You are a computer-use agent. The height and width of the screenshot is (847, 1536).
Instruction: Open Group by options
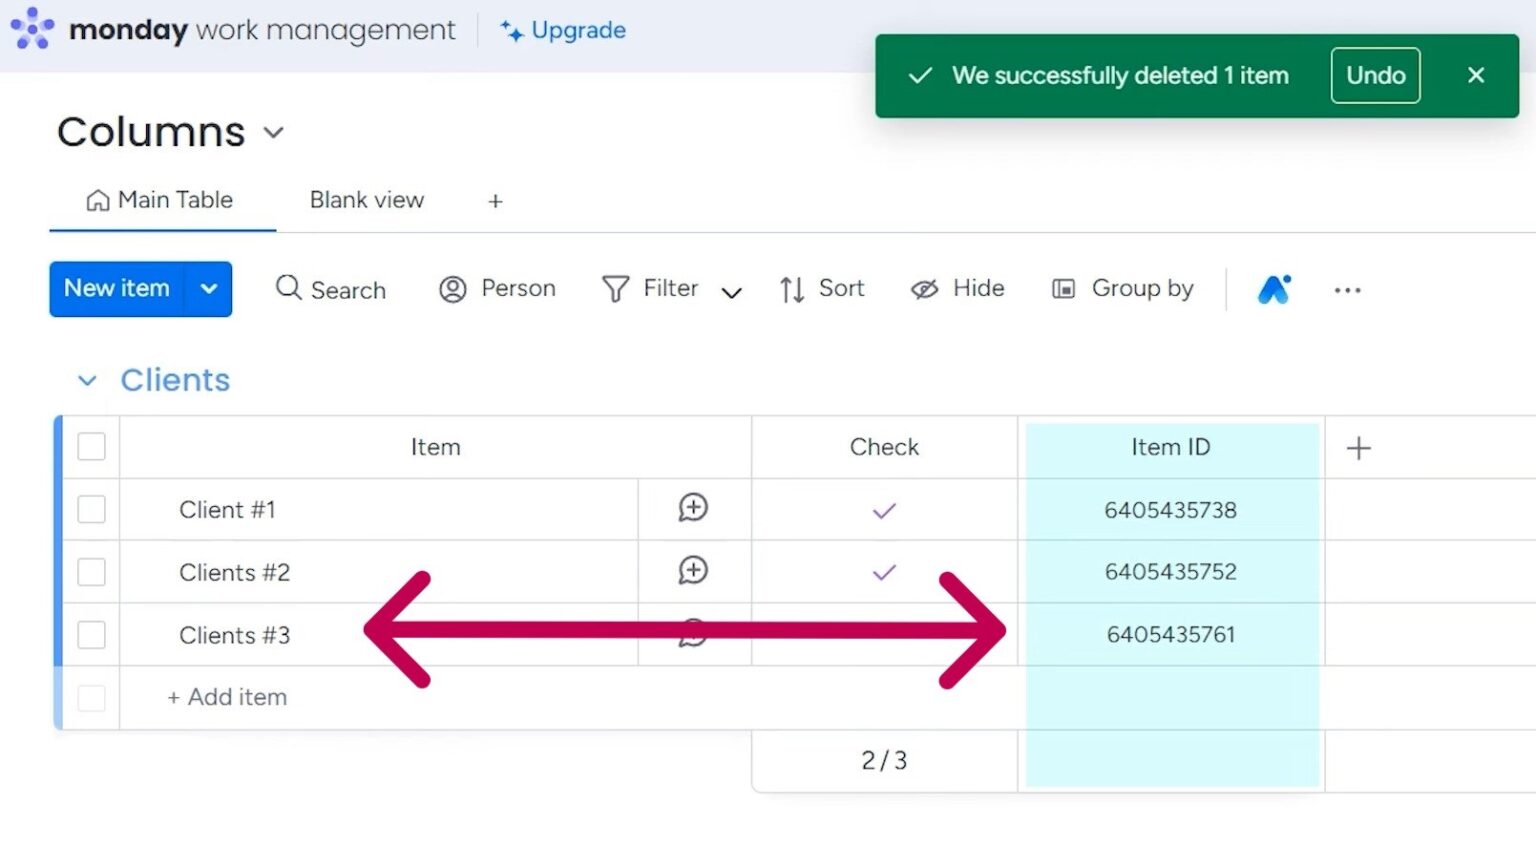click(x=1123, y=289)
